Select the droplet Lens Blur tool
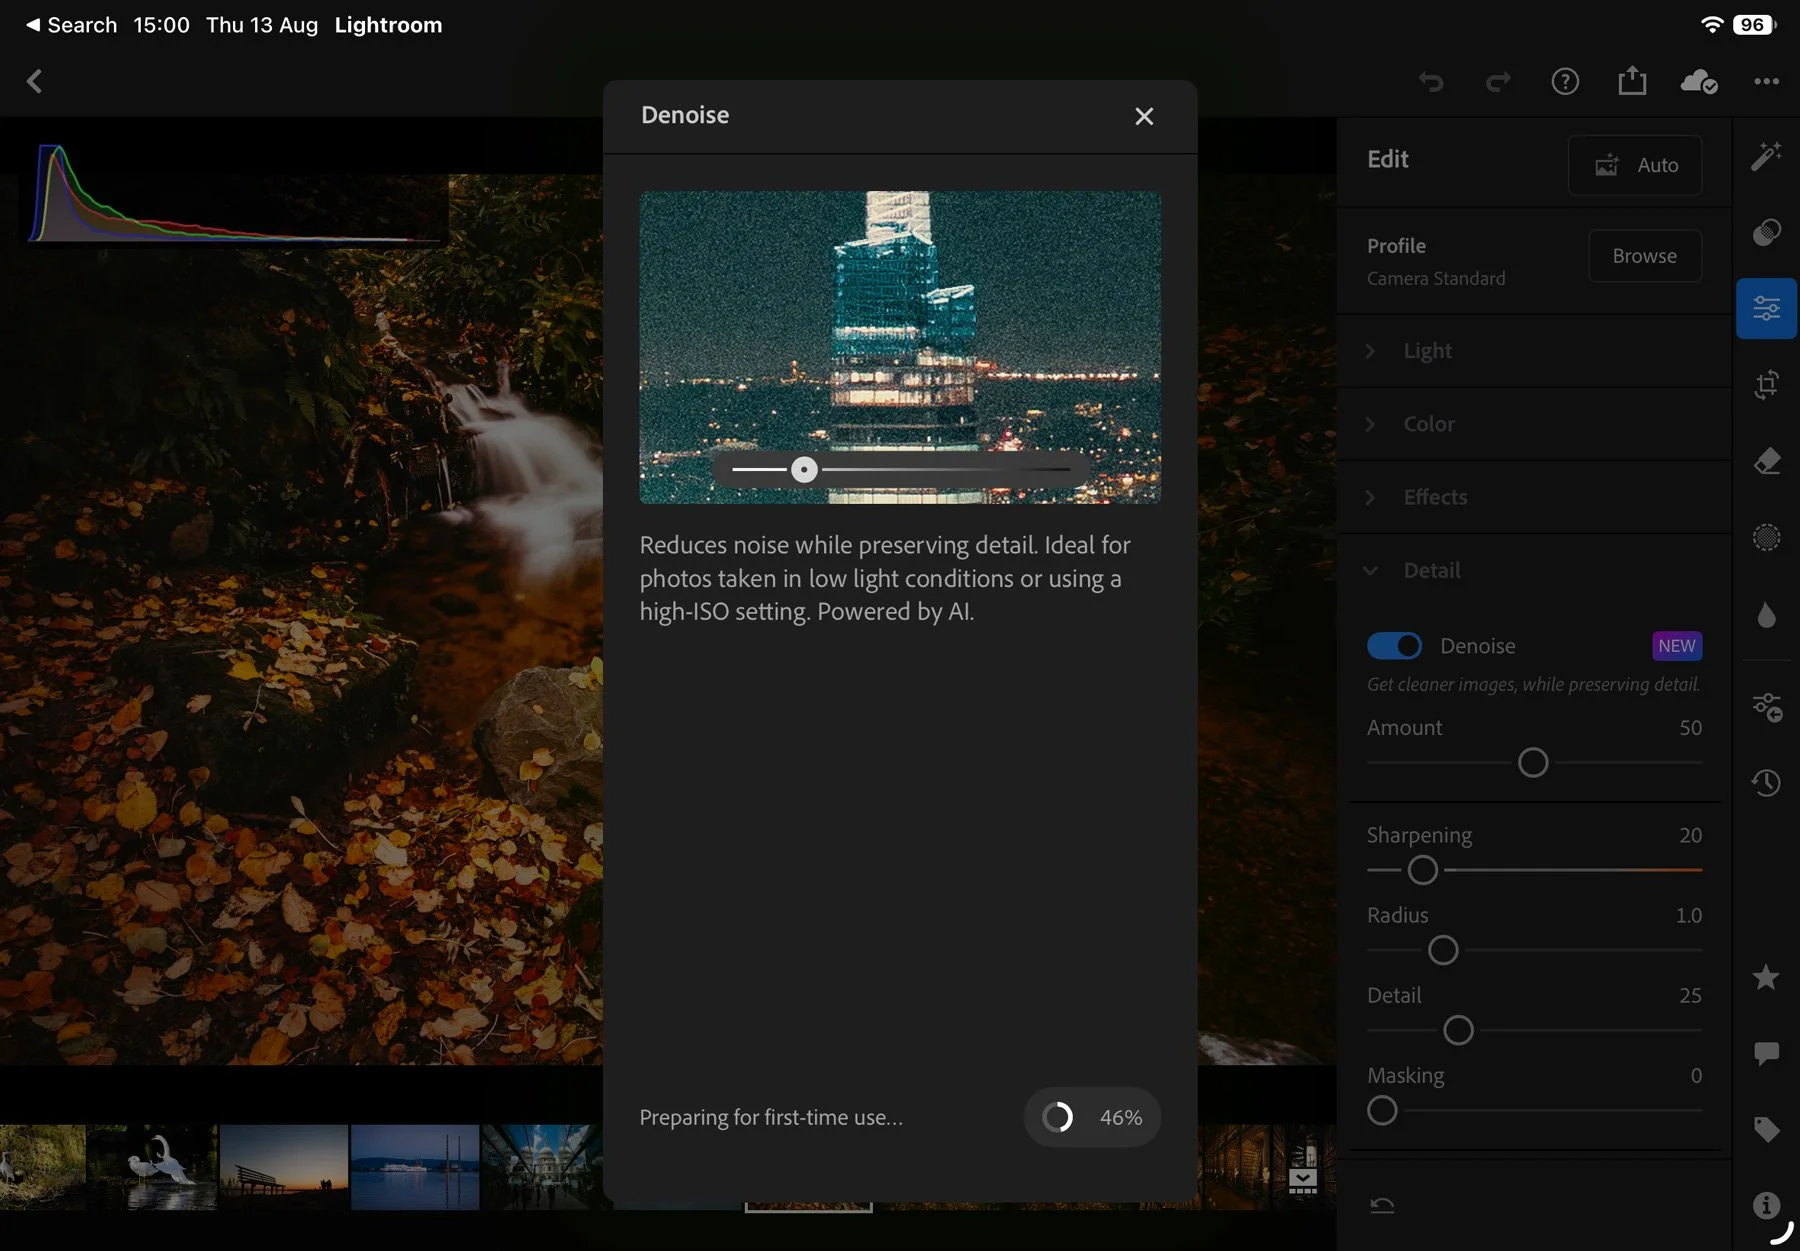Image resolution: width=1800 pixels, height=1251 pixels. (x=1766, y=614)
